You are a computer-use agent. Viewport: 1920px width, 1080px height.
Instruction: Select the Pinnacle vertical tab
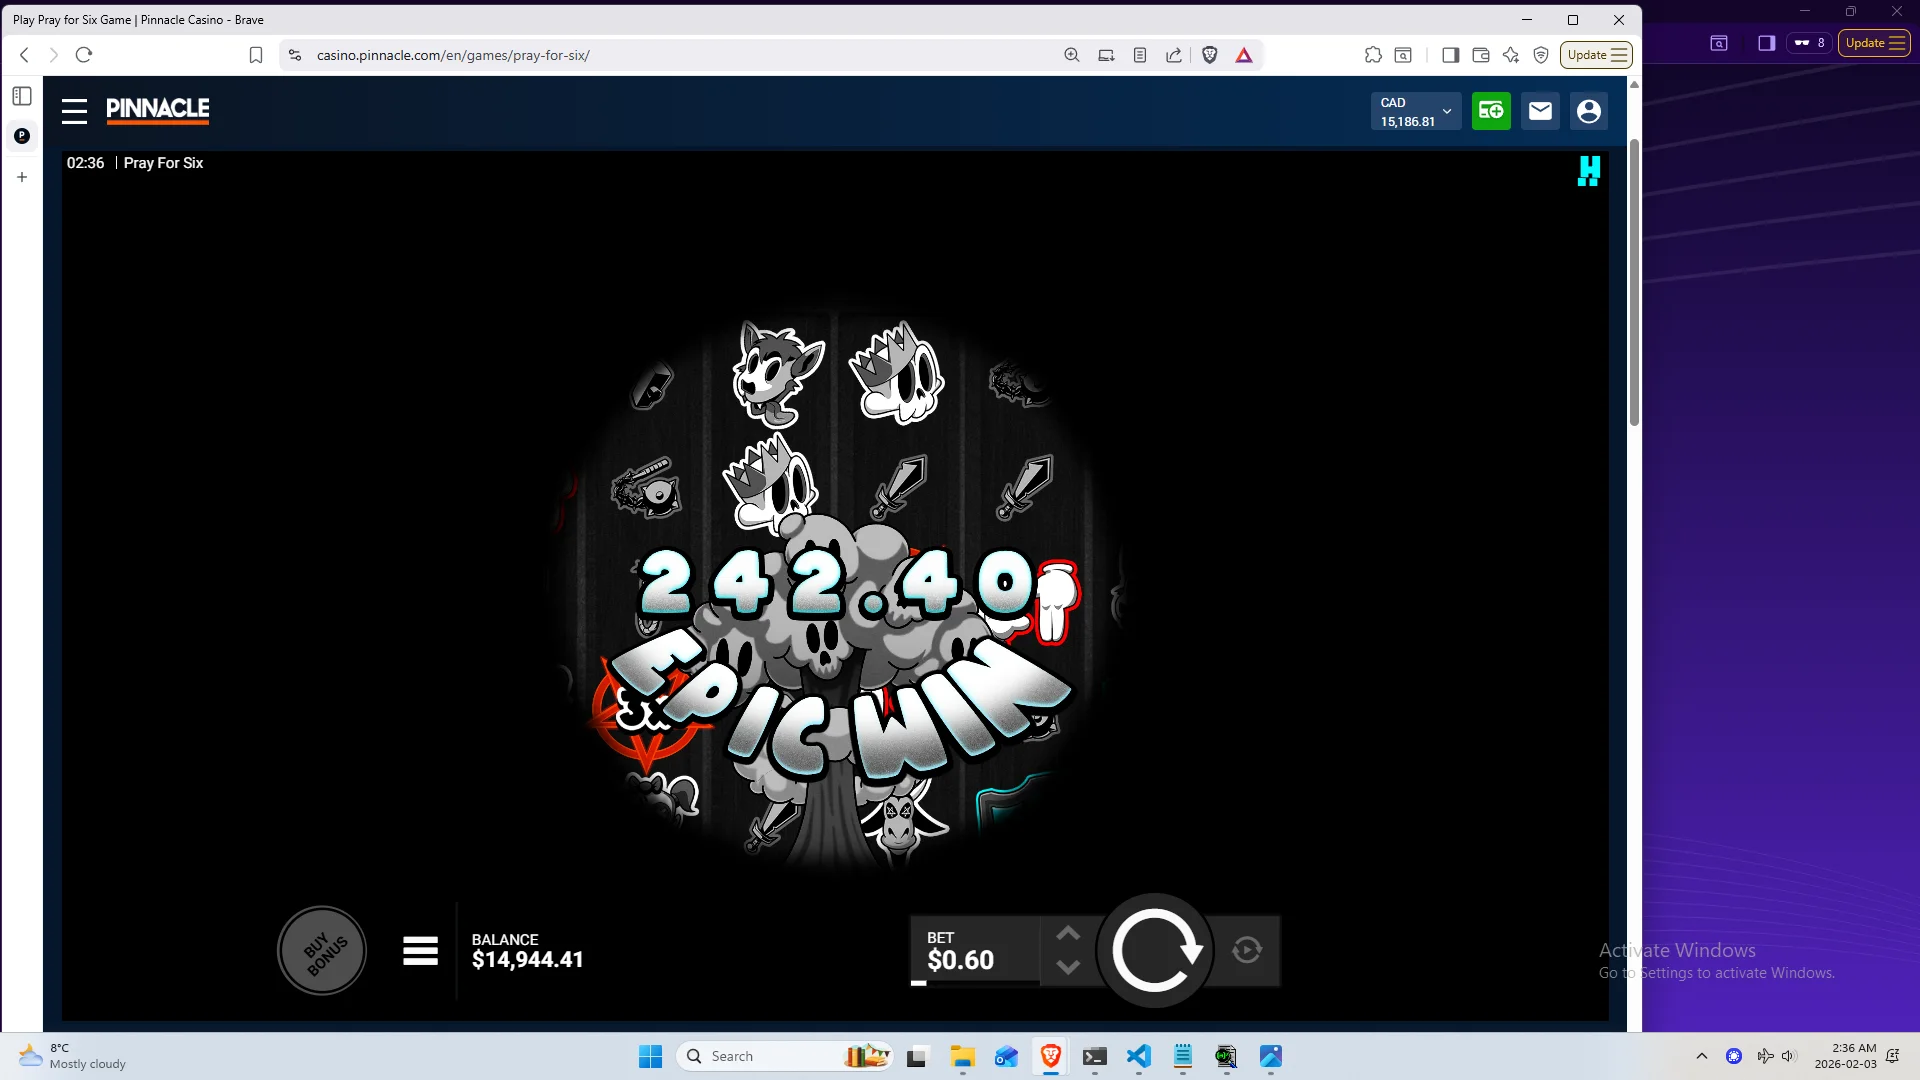(x=22, y=136)
